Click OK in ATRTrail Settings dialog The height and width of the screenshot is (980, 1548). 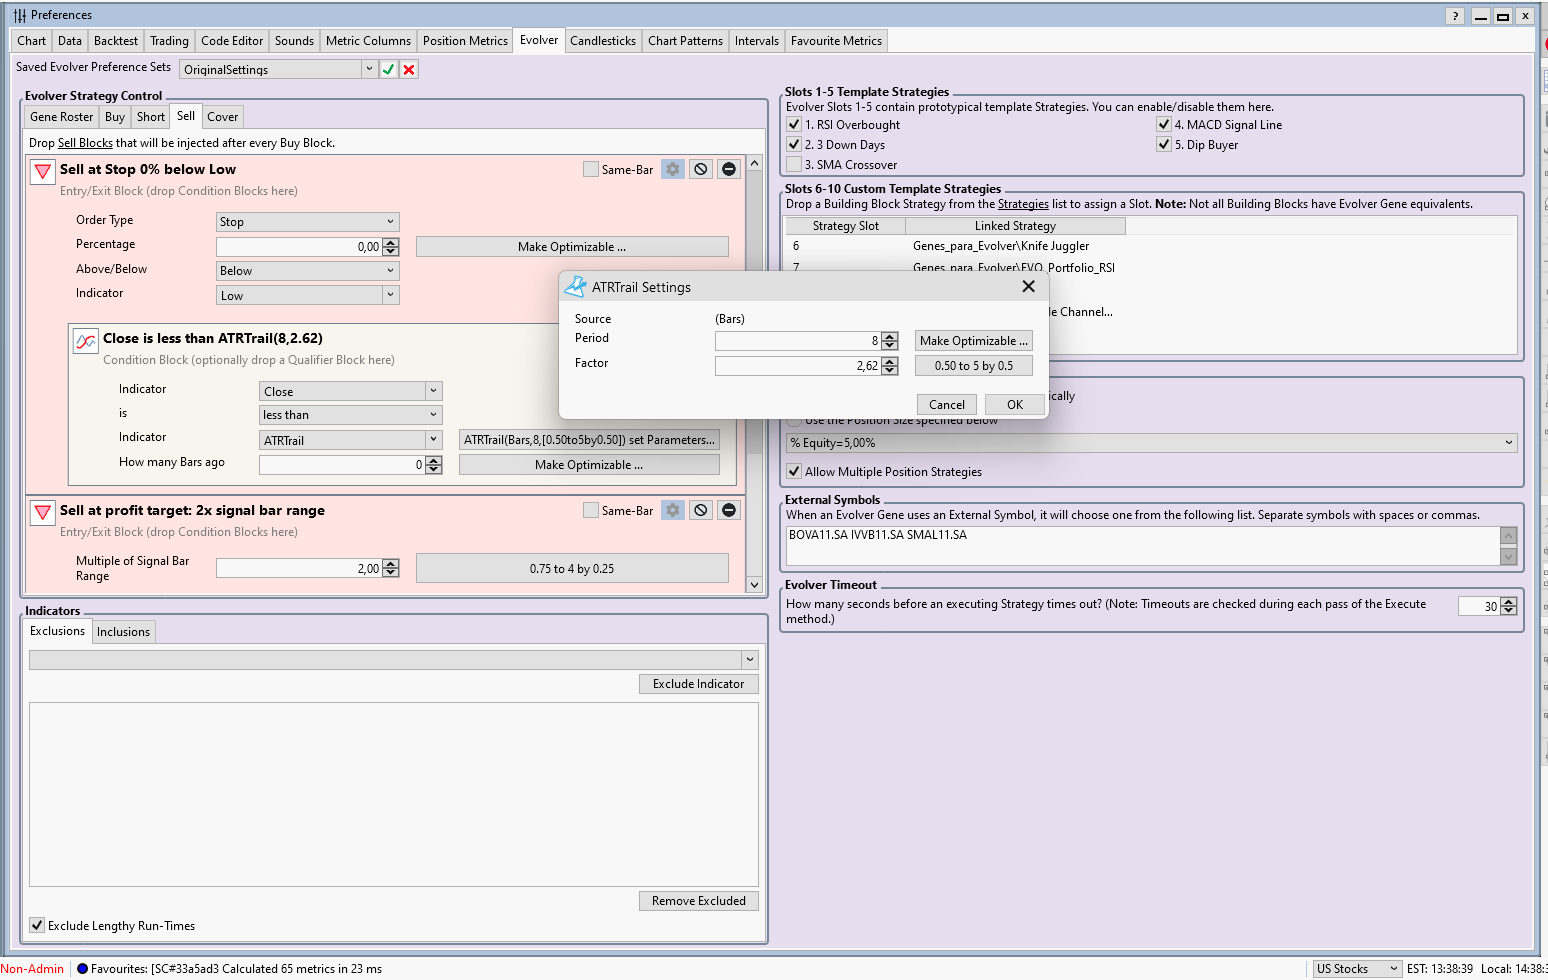coord(1014,404)
